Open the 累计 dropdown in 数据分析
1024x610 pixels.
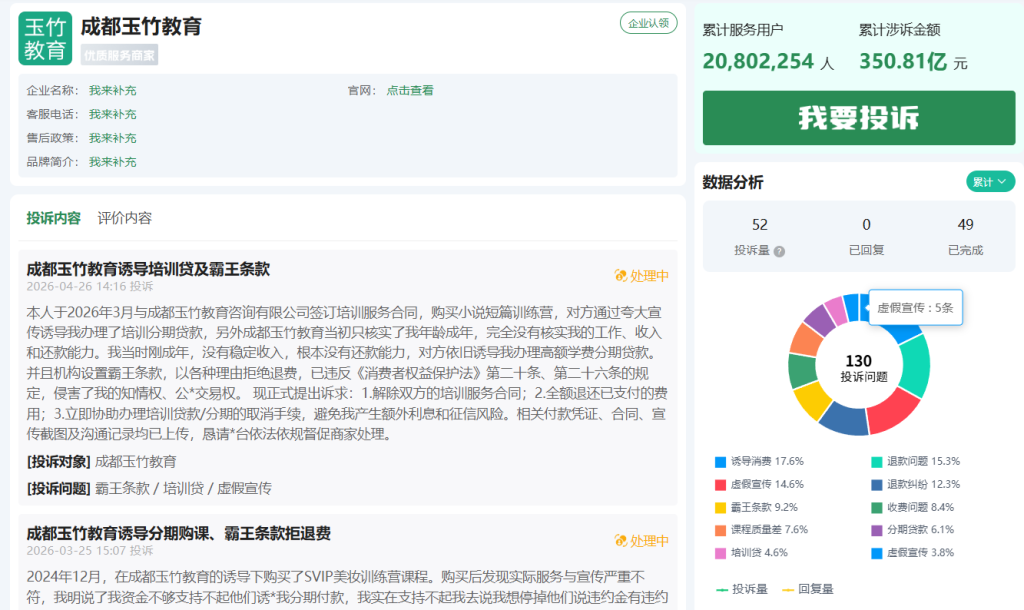tap(990, 181)
